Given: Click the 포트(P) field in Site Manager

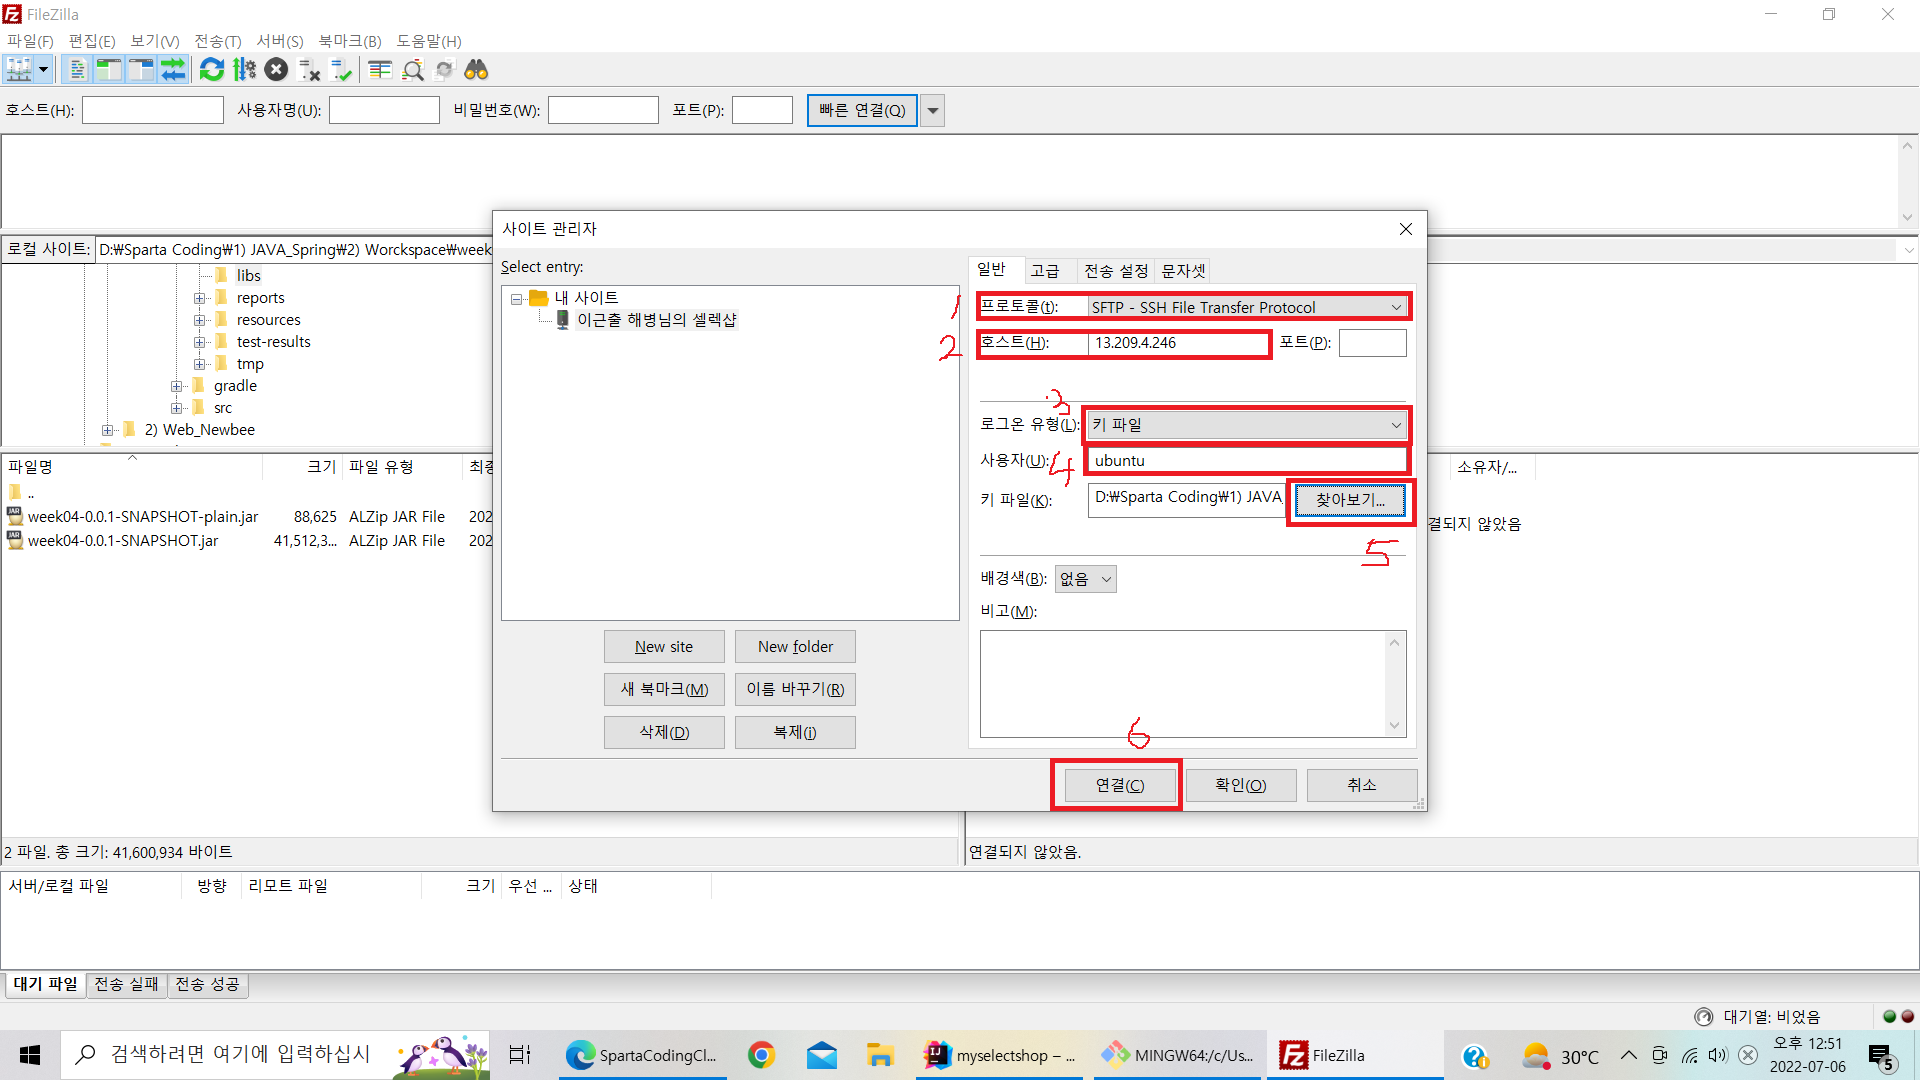Looking at the screenshot, I should tap(1372, 343).
